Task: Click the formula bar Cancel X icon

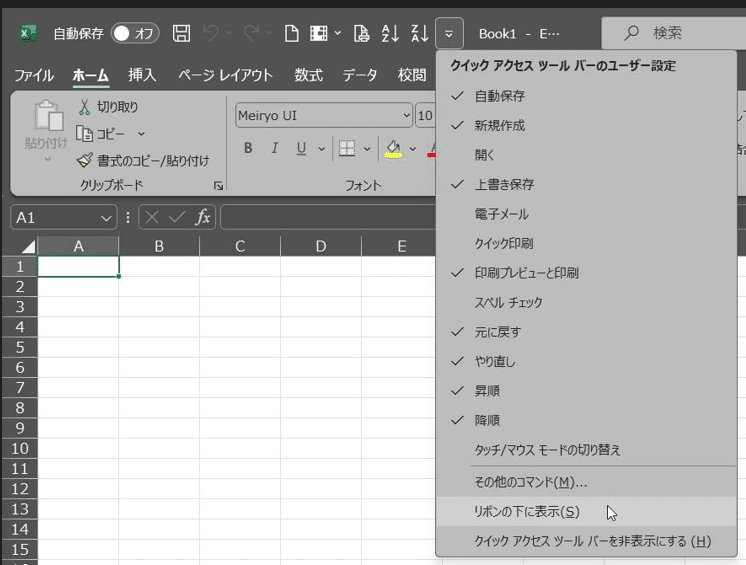Action: coord(152,218)
